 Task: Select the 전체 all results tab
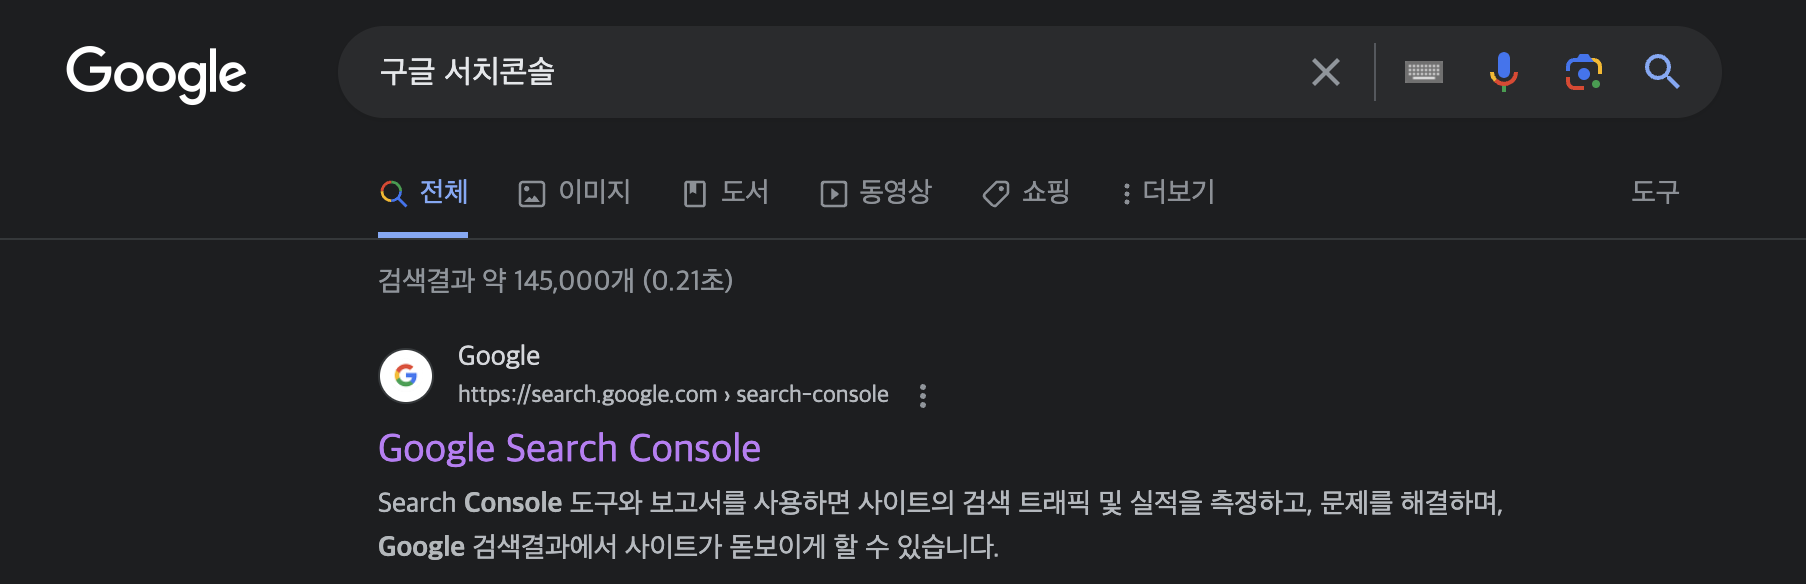(x=424, y=192)
